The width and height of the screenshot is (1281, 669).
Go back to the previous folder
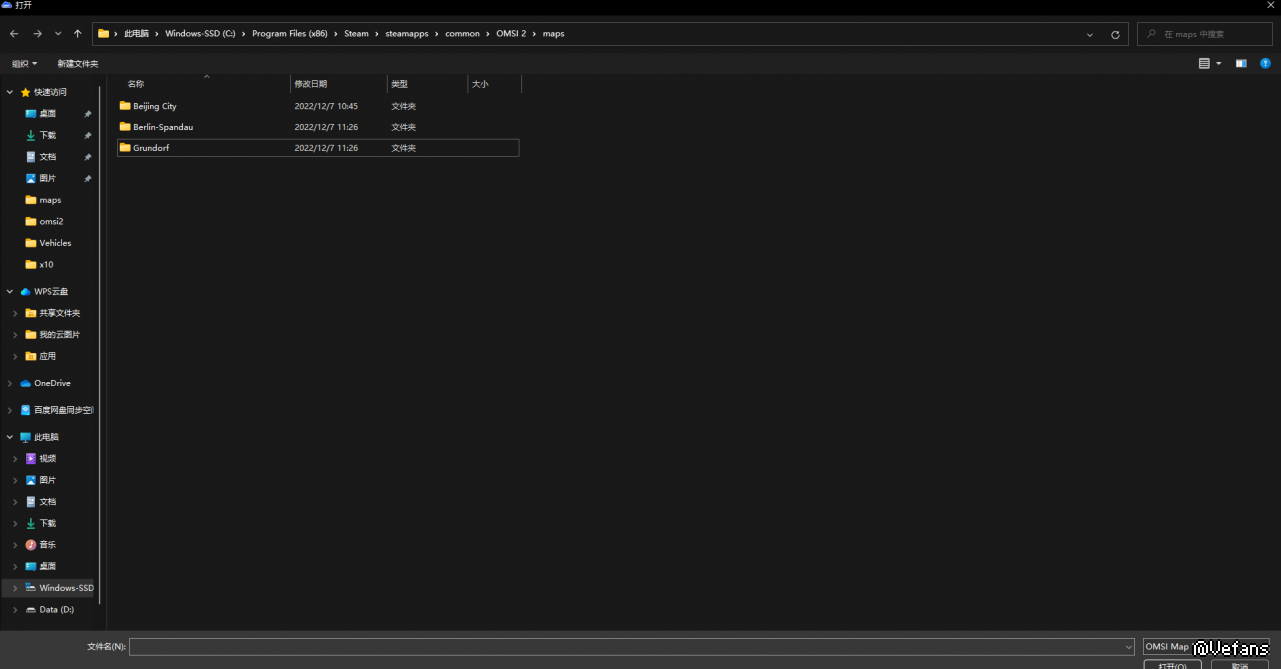14,34
